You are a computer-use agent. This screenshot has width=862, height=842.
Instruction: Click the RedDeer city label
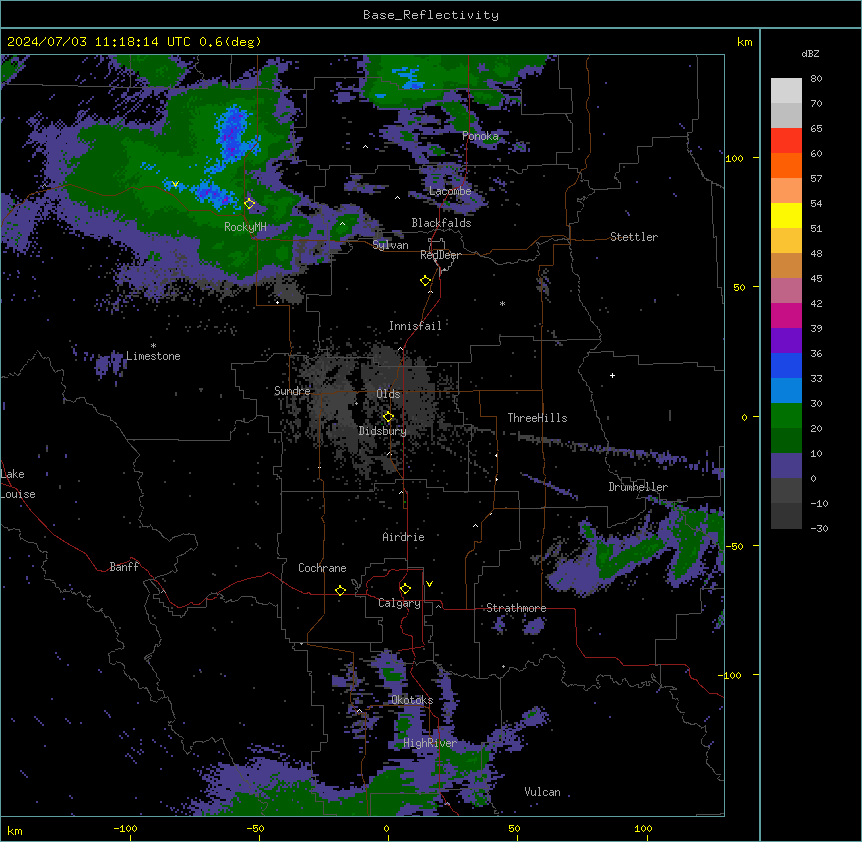[x=440, y=255]
